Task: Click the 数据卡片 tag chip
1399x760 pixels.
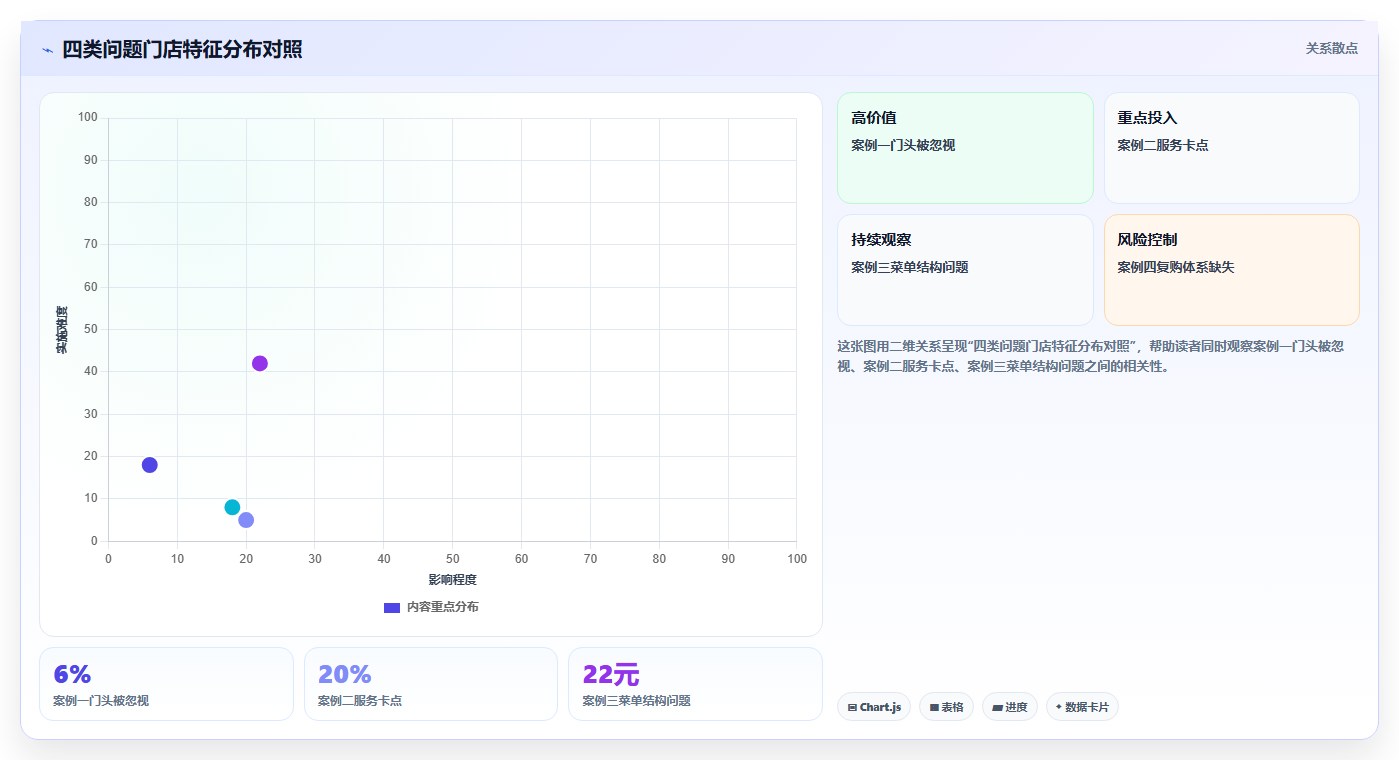Action: 1082,707
